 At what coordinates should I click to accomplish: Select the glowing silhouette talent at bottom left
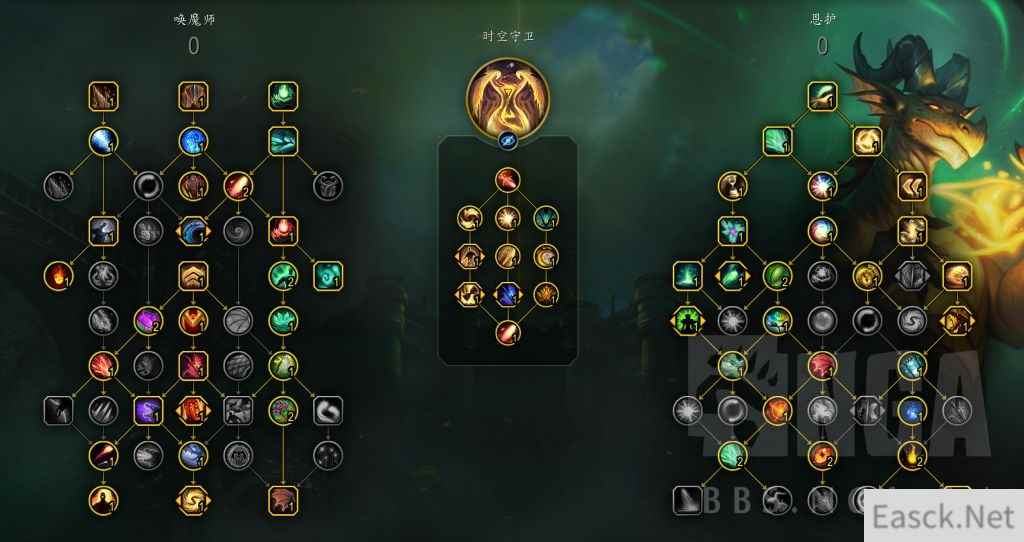click(103, 501)
